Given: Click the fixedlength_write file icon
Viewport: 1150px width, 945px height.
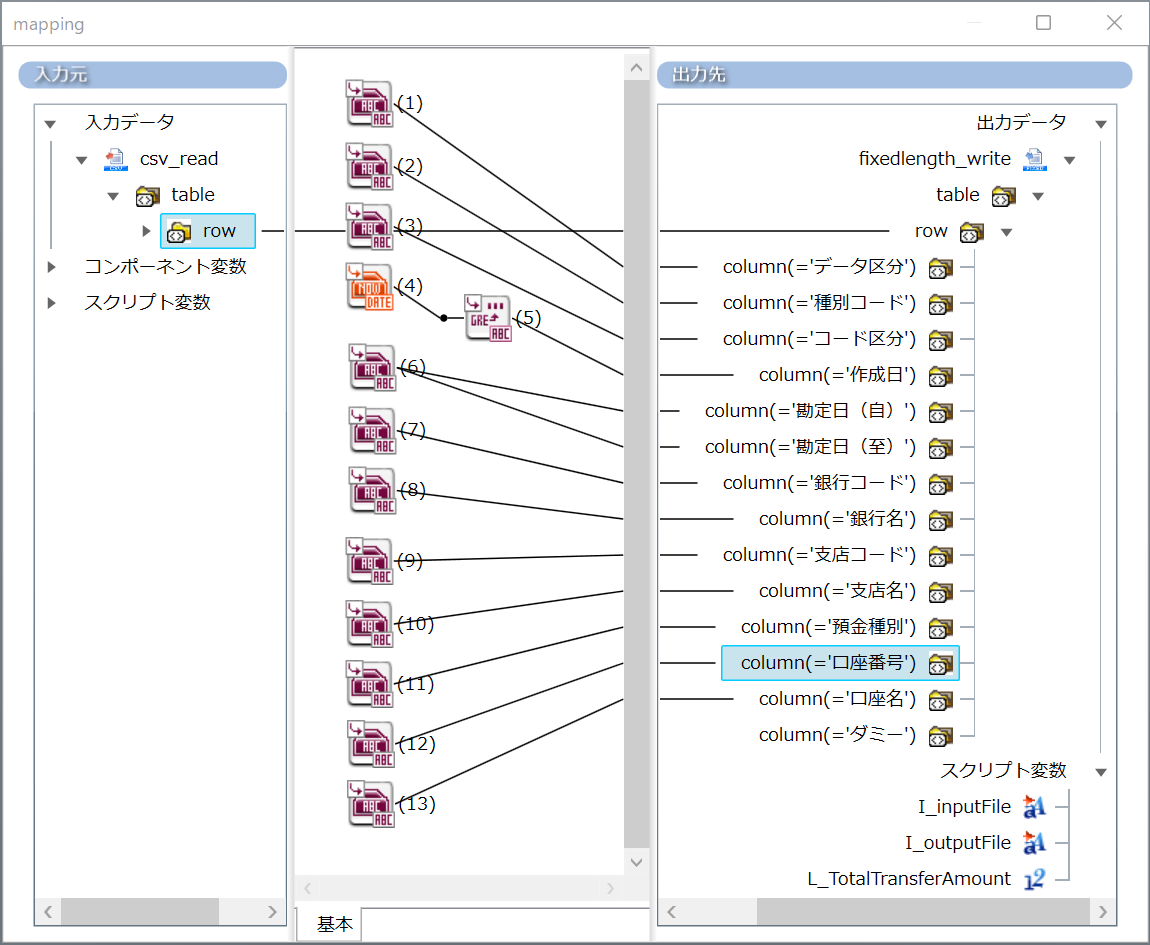Looking at the screenshot, I should pos(1035,159).
